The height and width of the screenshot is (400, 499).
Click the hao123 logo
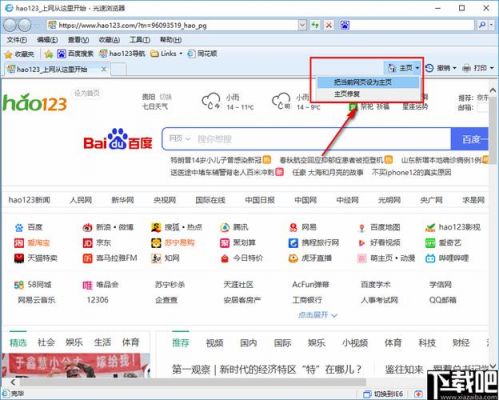(x=35, y=103)
